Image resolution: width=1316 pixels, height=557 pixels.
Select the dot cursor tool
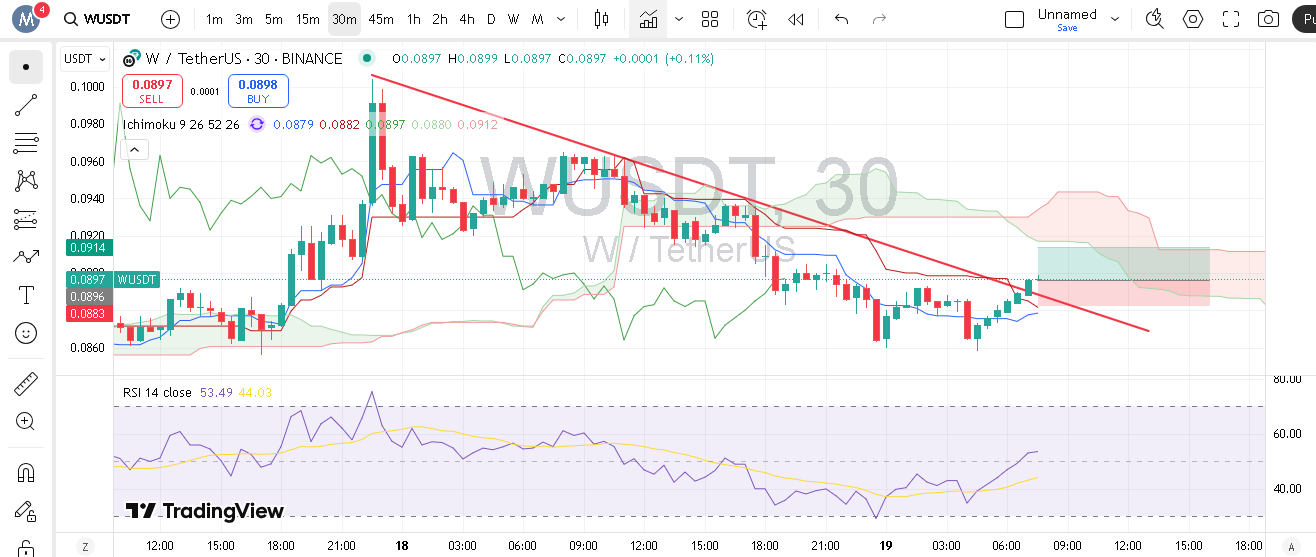click(26, 67)
